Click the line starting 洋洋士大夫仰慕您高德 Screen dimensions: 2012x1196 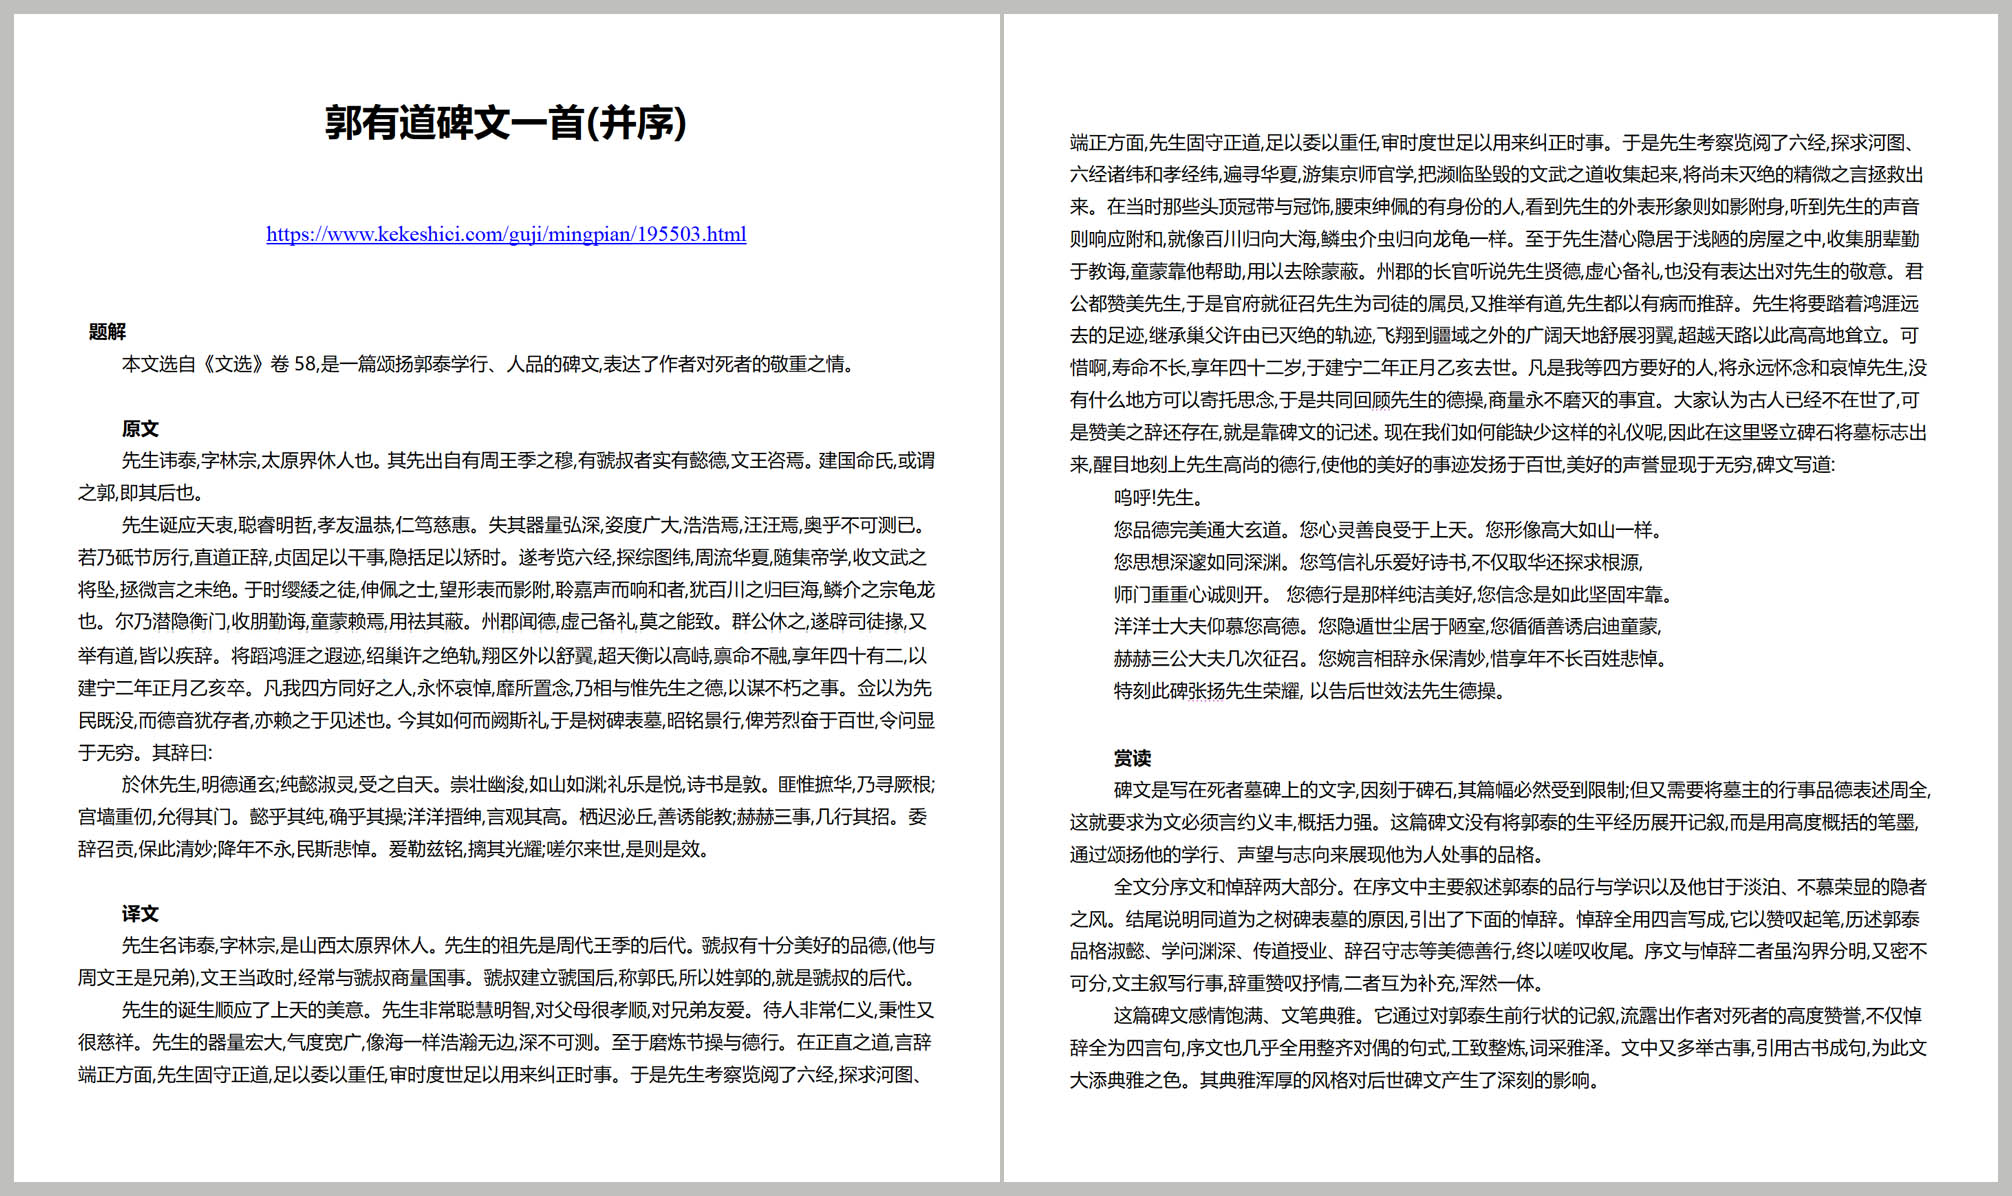pos(1386,627)
